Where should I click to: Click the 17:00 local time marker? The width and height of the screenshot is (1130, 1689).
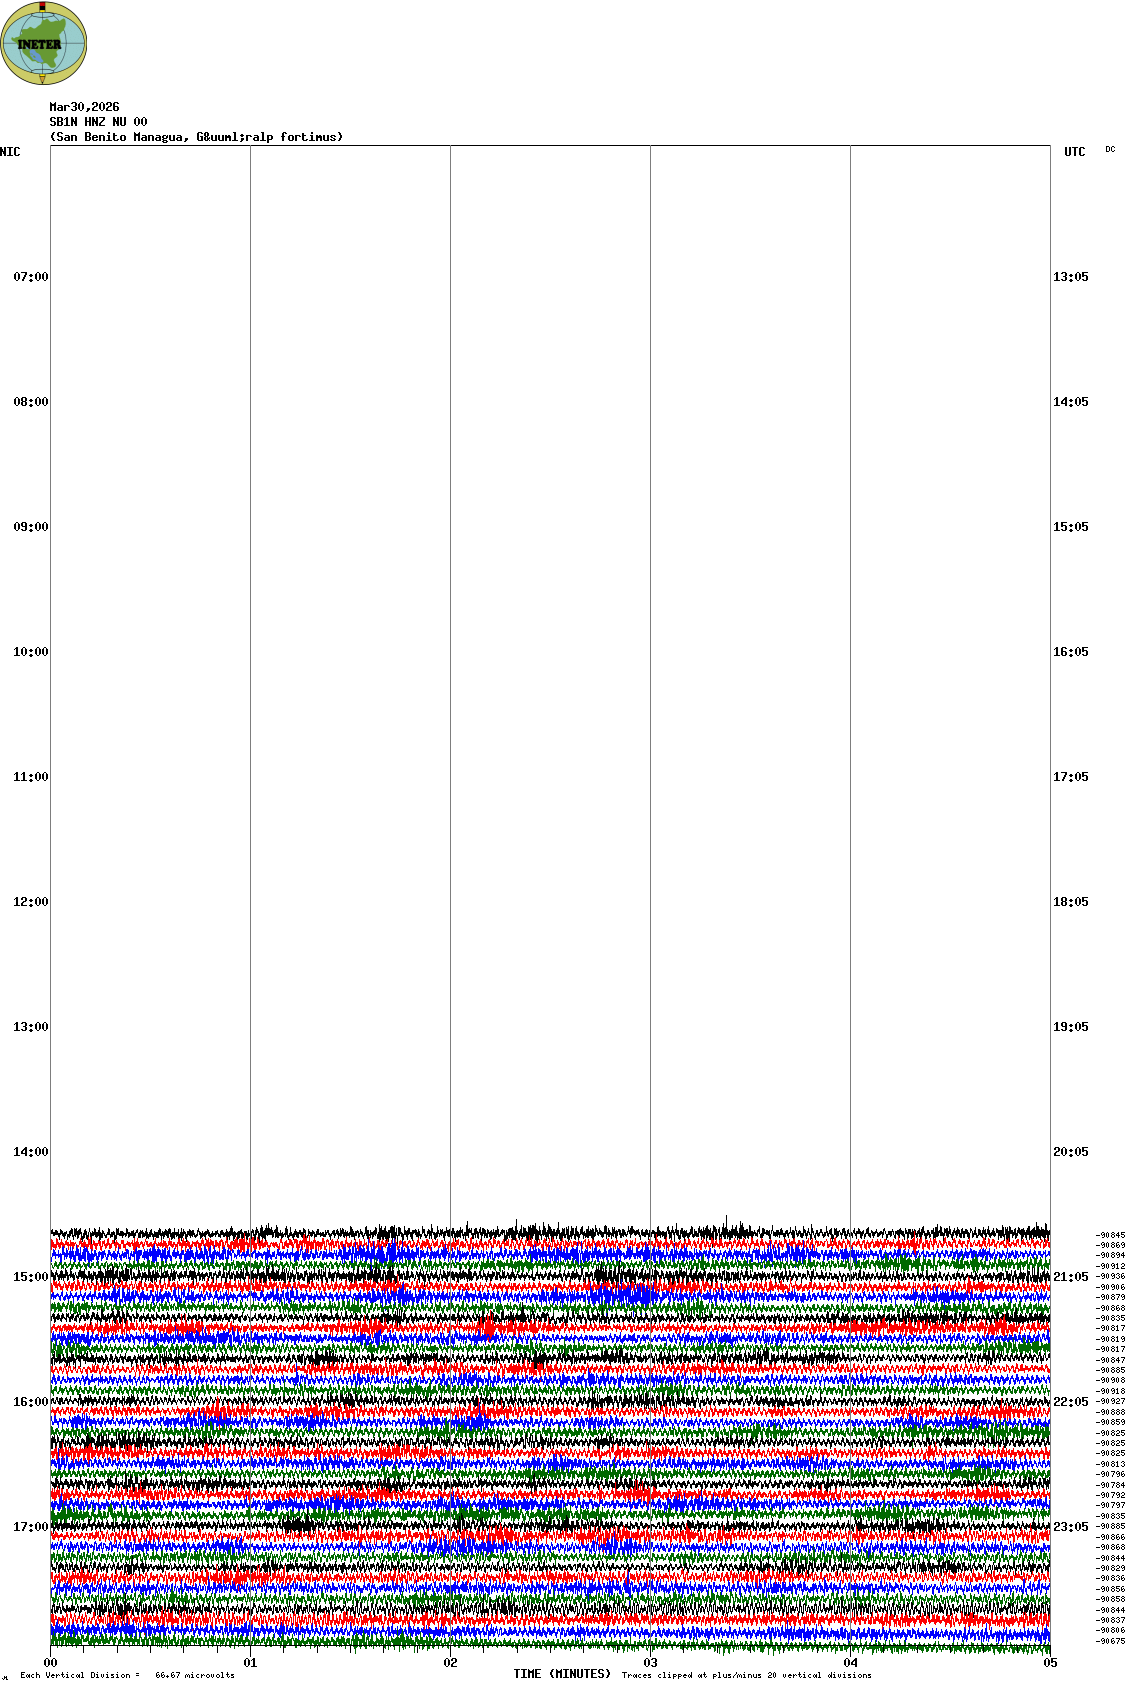click(30, 1527)
